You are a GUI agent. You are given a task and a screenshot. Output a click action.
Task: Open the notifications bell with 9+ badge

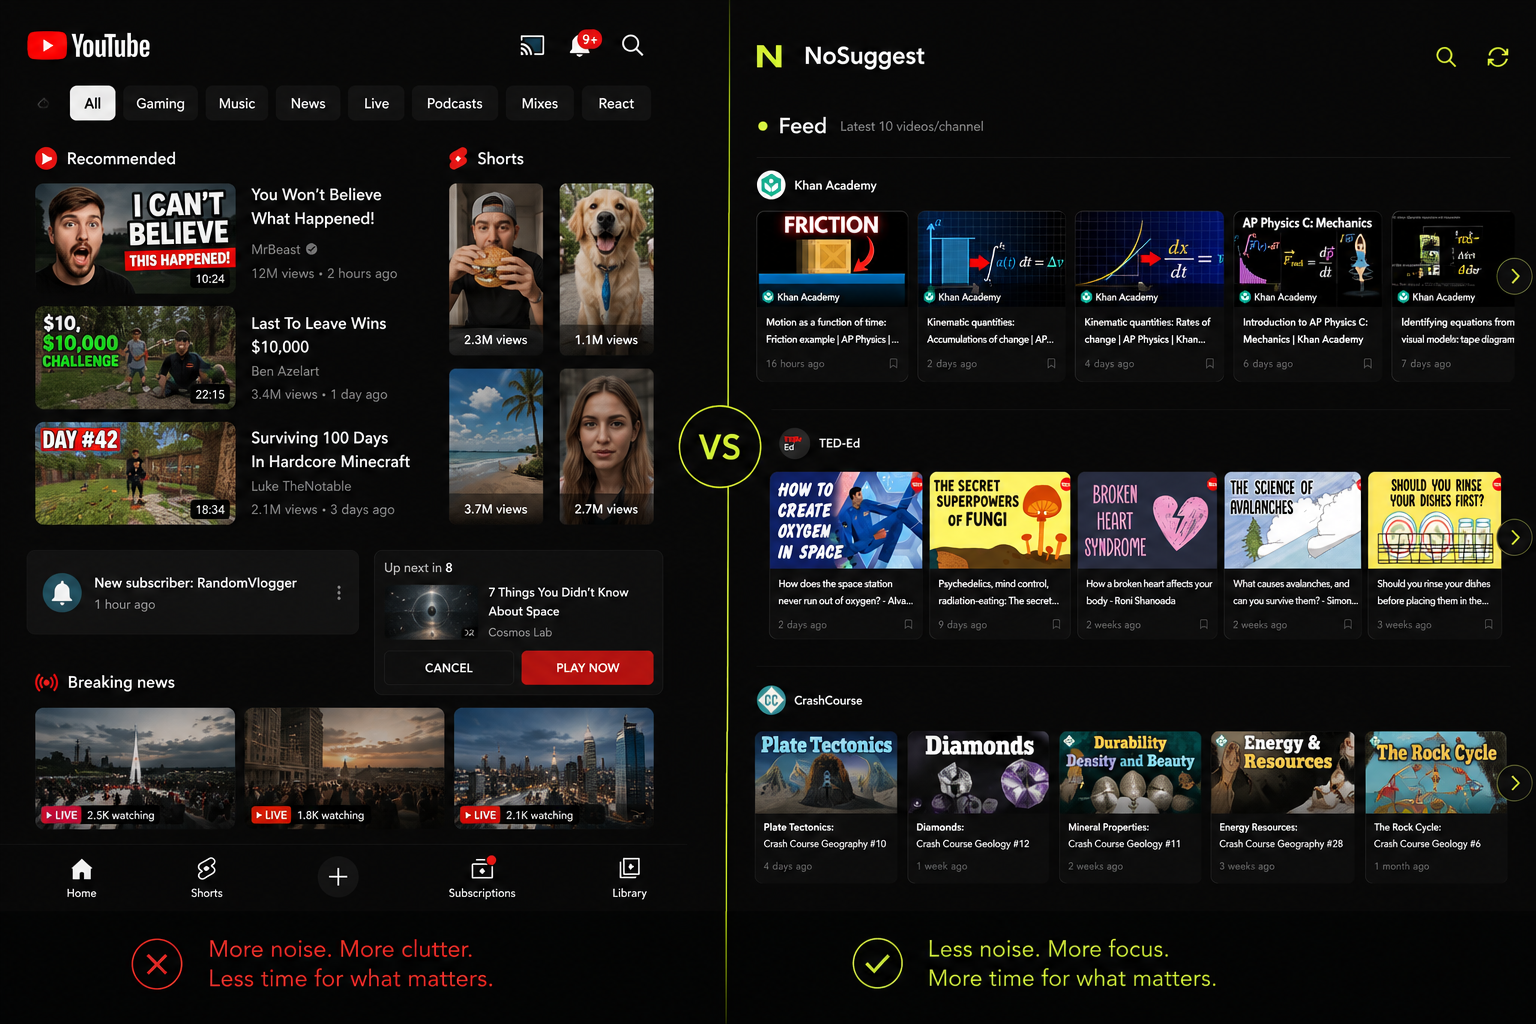(582, 44)
